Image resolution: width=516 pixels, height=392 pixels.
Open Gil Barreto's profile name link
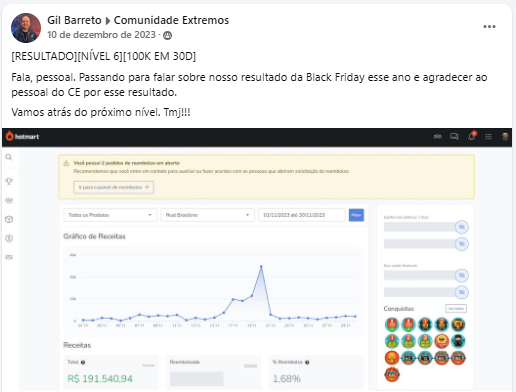click(74, 20)
